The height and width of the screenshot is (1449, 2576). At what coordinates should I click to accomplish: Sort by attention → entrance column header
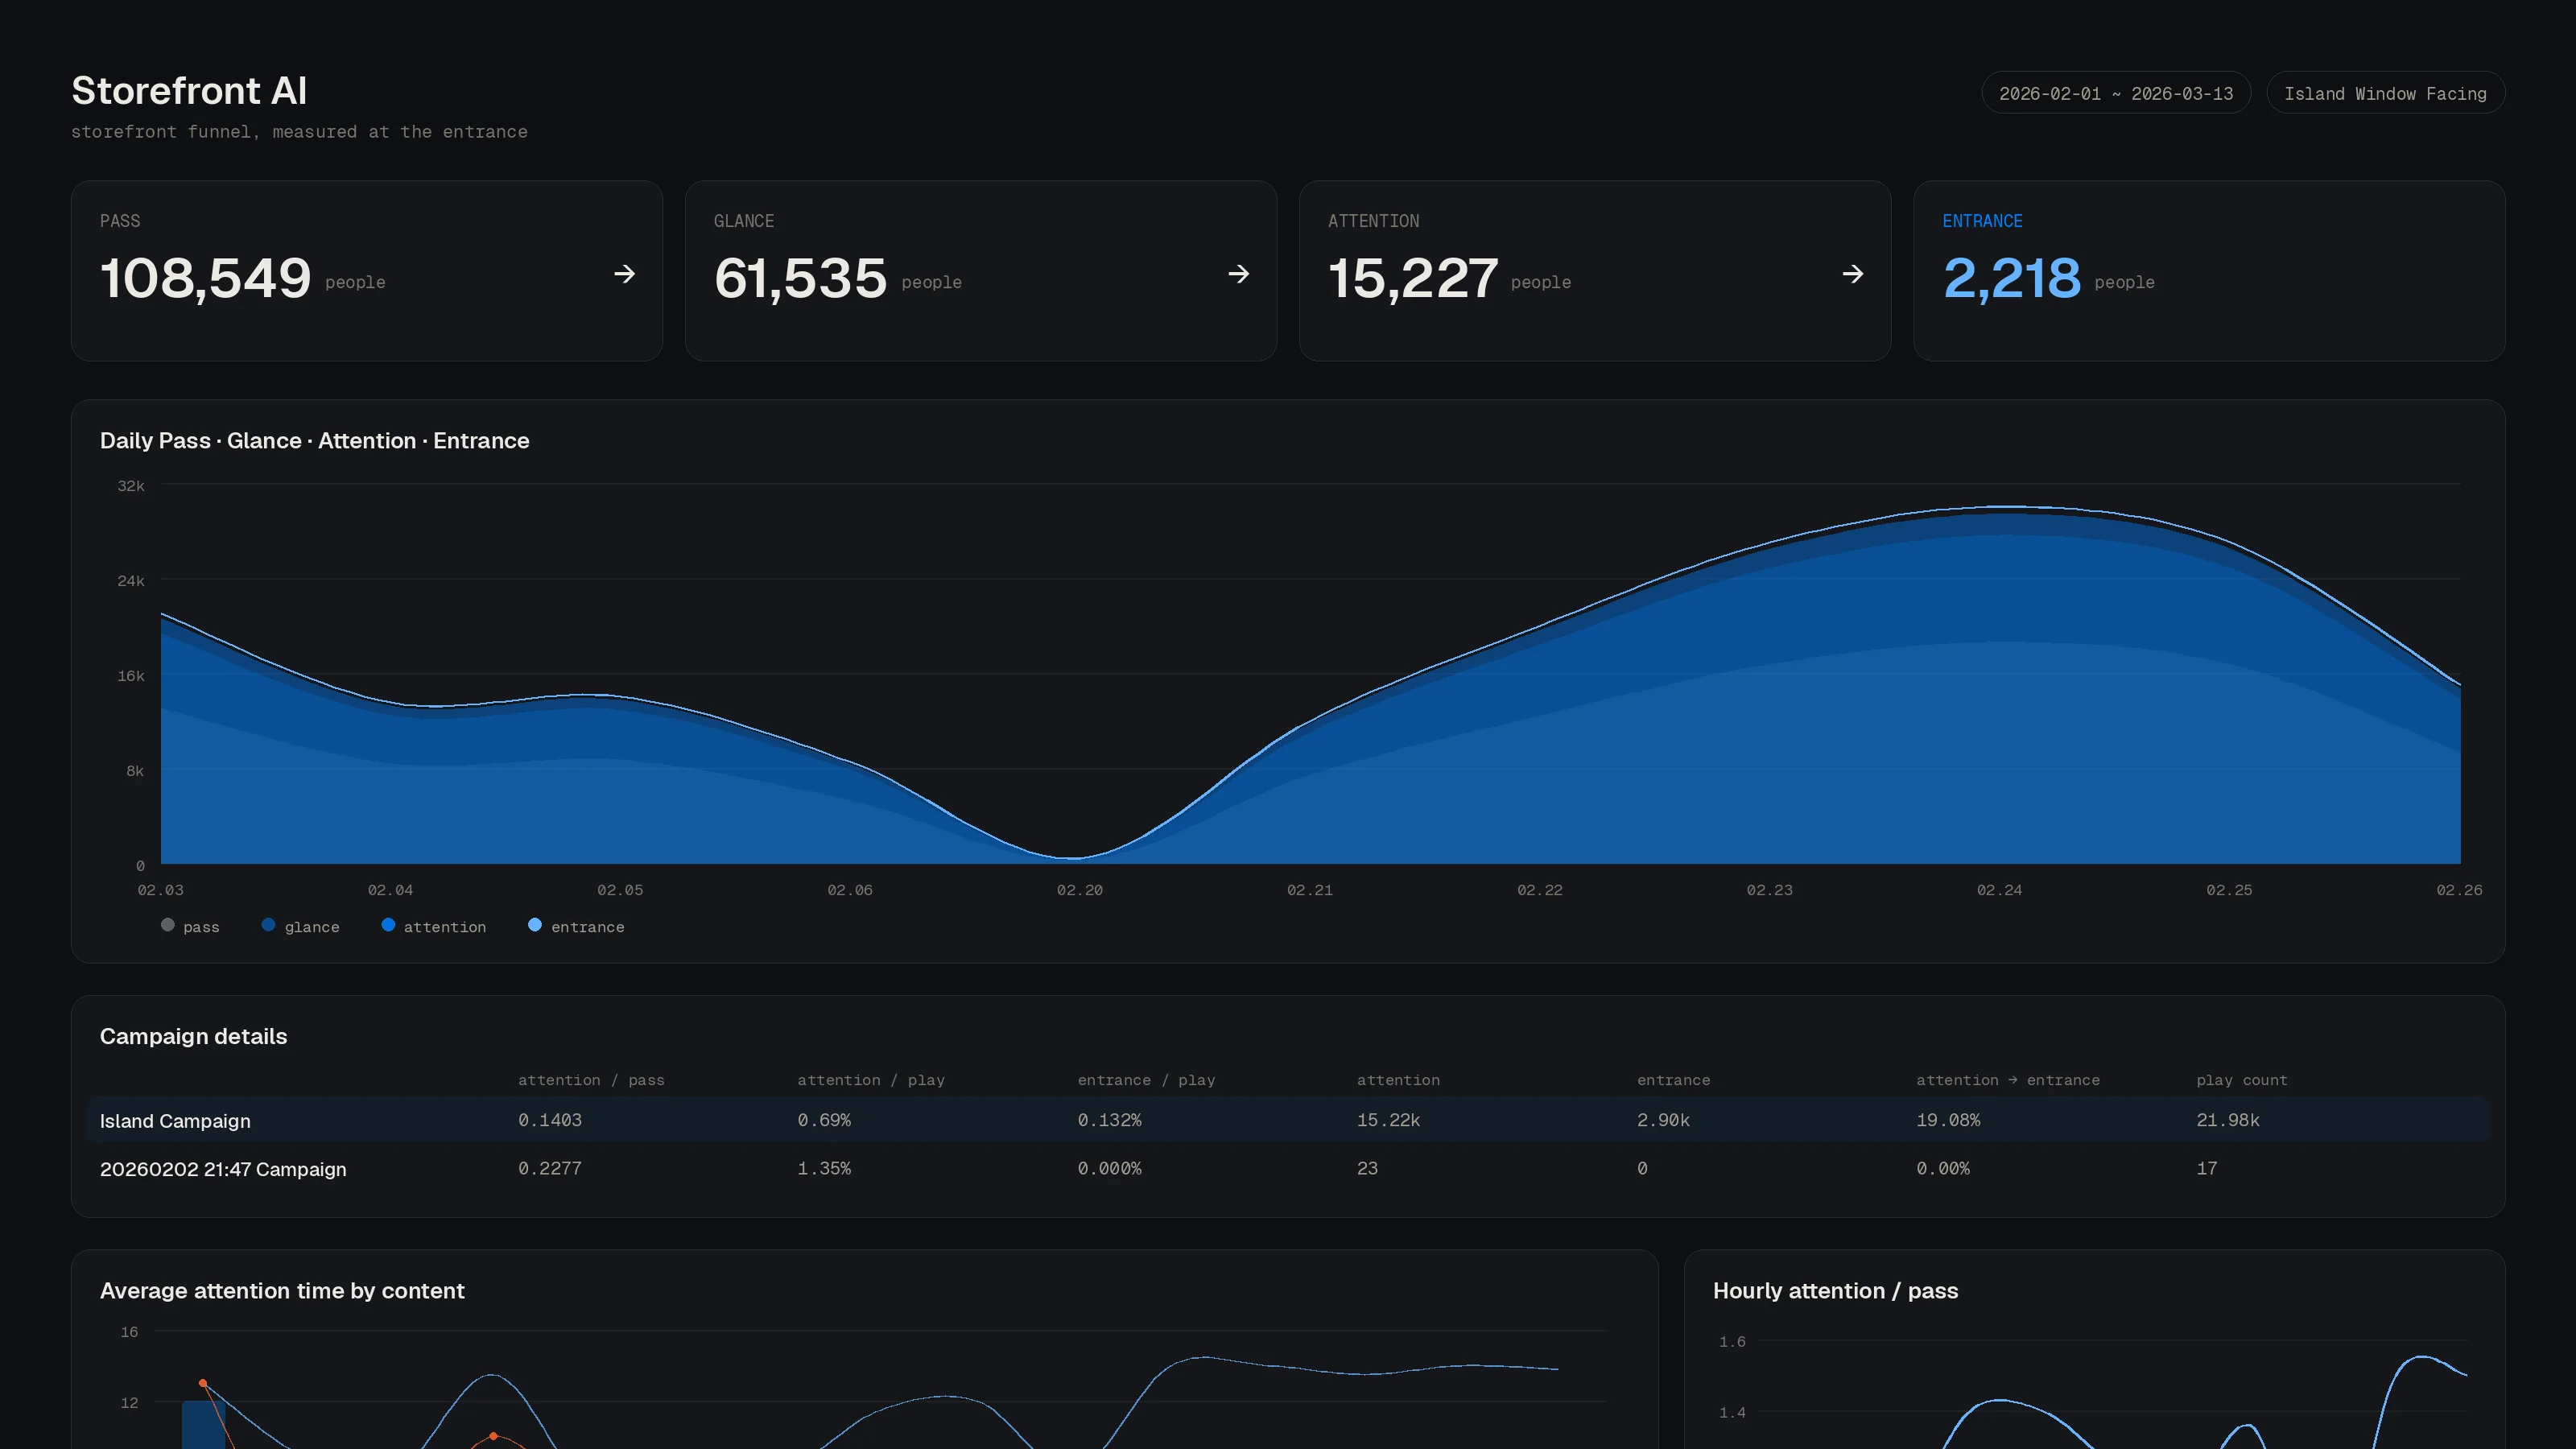coord(2007,1080)
